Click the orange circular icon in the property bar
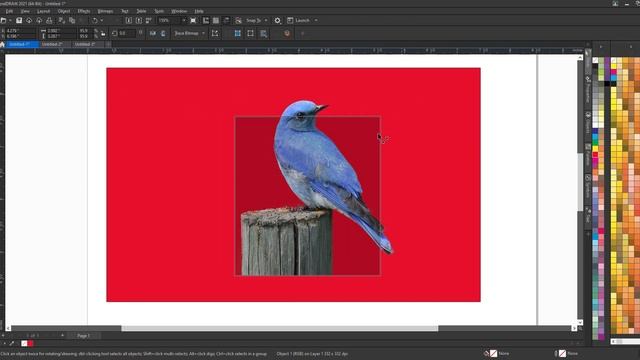640x360 pixels. [287, 33]
